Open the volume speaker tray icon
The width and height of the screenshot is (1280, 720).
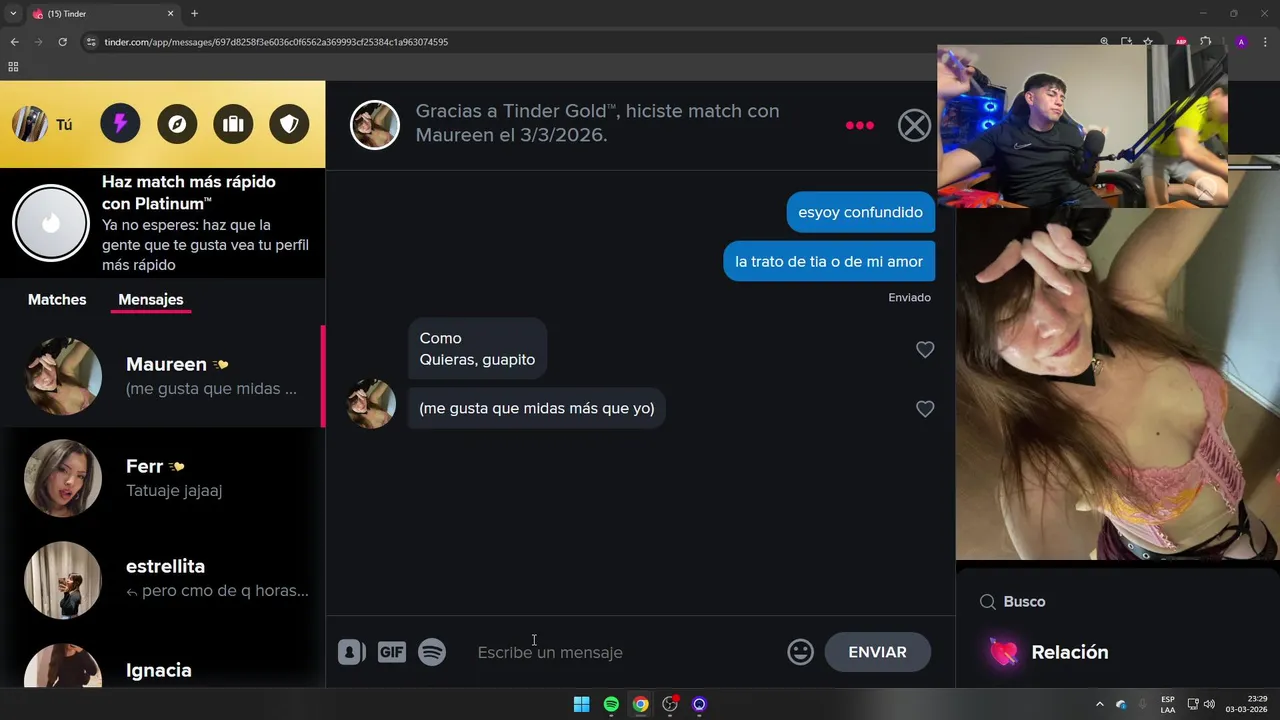(1209, 704)
